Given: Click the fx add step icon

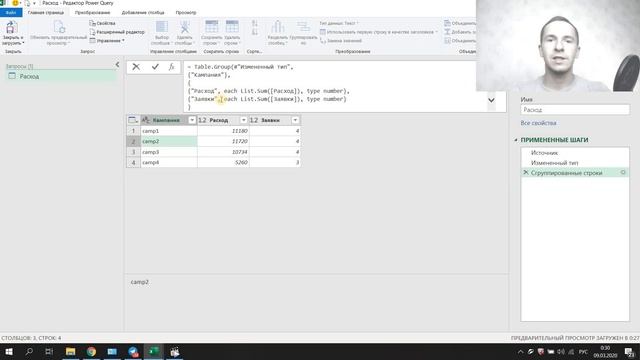Looking at the screenshot, I should (172, 67).
